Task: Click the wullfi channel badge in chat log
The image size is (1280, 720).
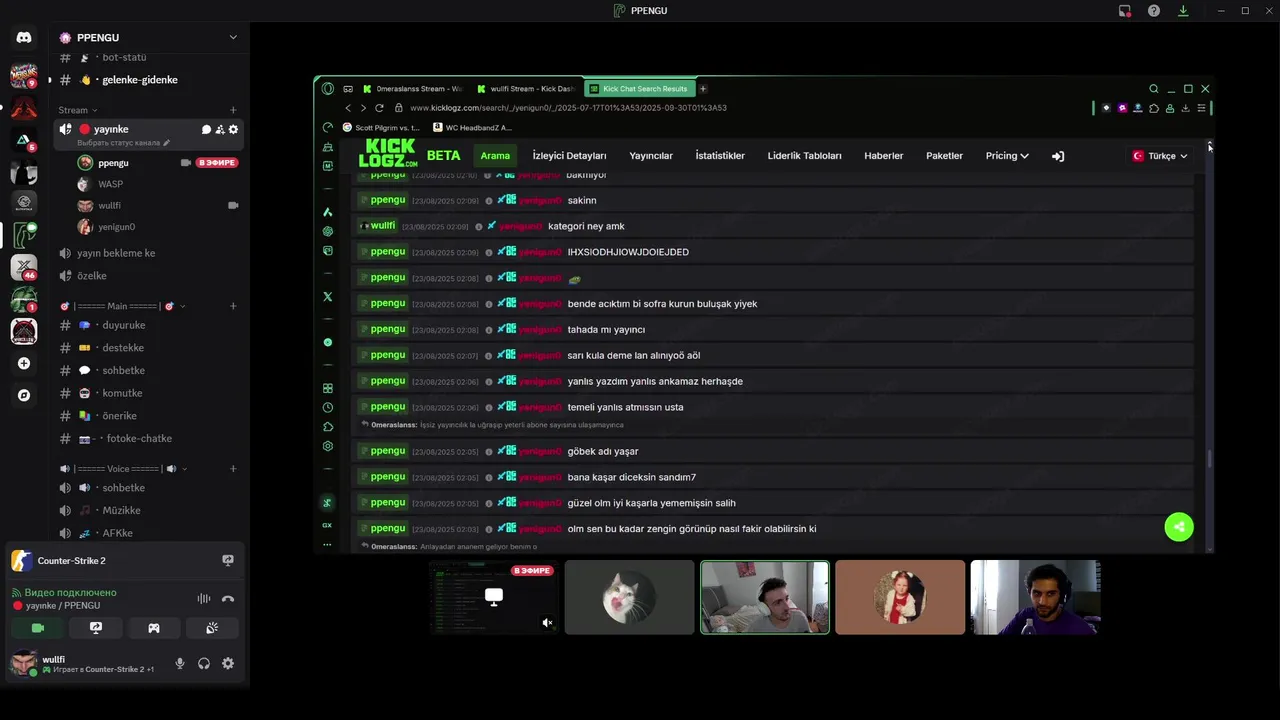Action: click(378, 226)
